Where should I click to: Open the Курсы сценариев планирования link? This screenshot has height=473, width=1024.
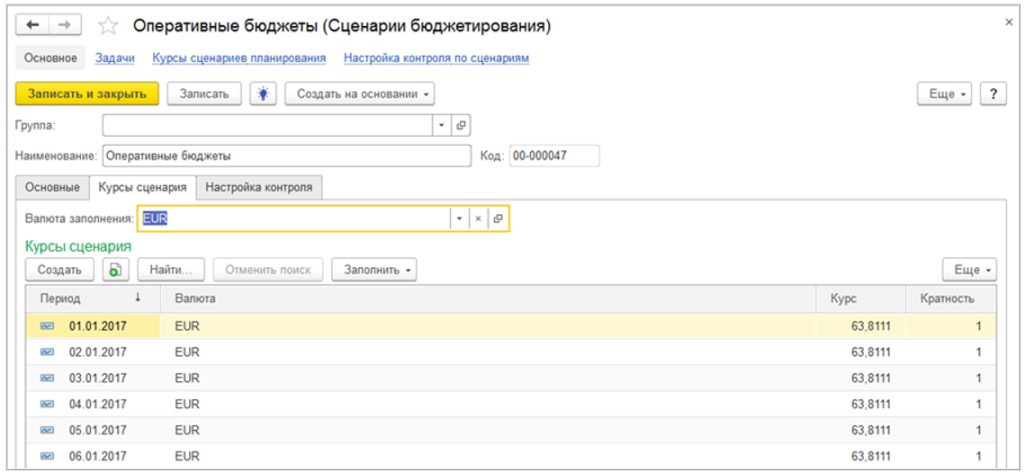pos(239,58)
